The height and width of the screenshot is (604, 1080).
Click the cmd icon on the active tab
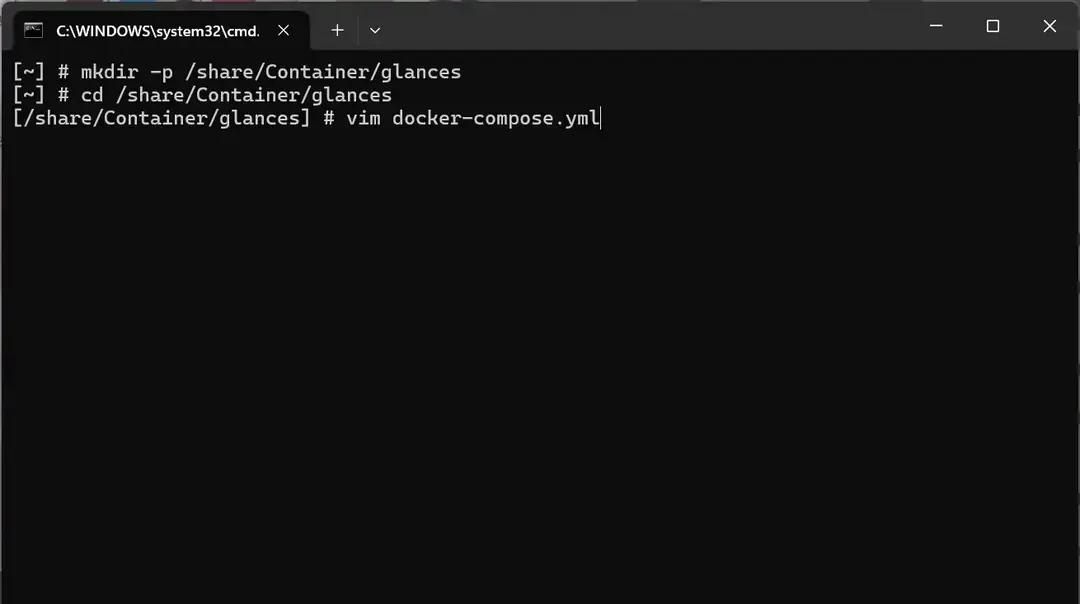tap(34, 30)
